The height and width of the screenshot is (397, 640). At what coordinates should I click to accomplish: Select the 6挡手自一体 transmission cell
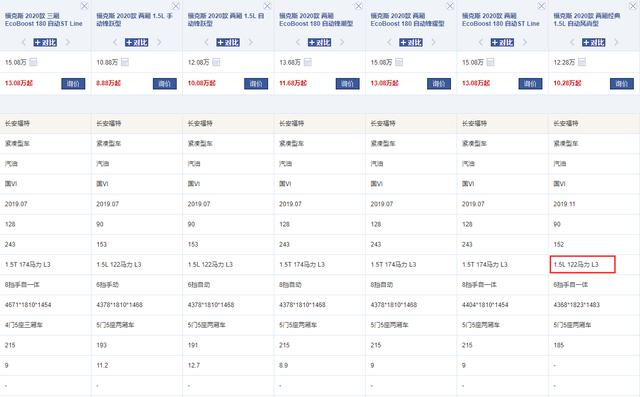click(571, 284)
